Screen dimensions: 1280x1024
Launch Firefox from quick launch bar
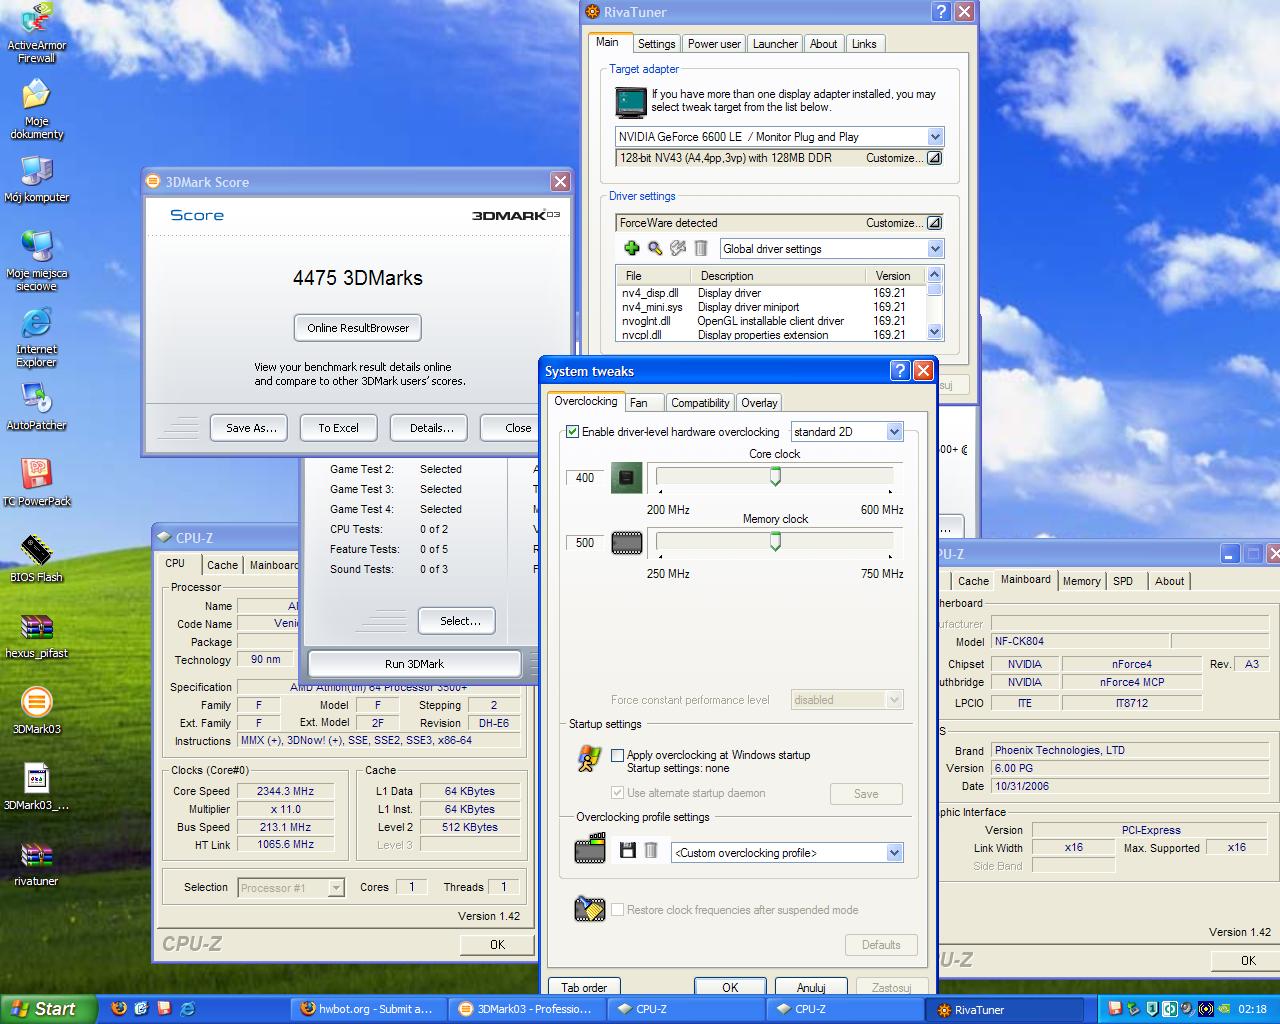pos(119,1009)
